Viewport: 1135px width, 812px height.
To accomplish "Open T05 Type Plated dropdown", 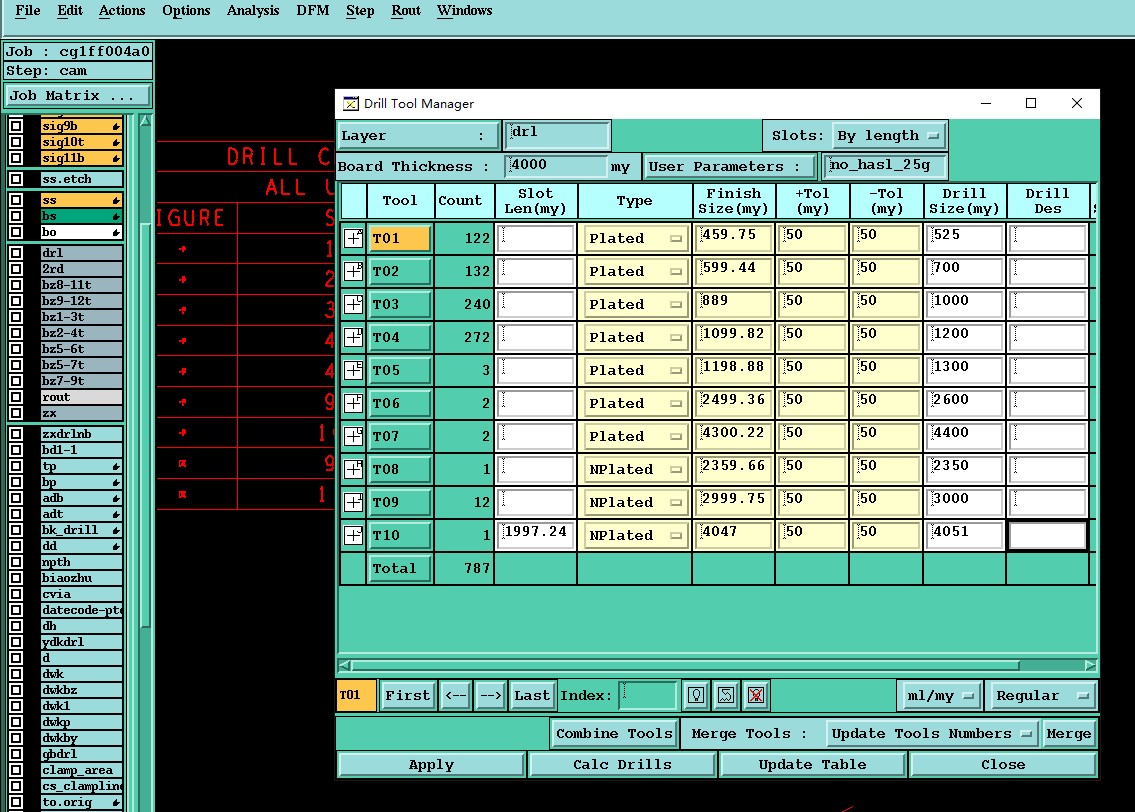I will coord(635,370).
